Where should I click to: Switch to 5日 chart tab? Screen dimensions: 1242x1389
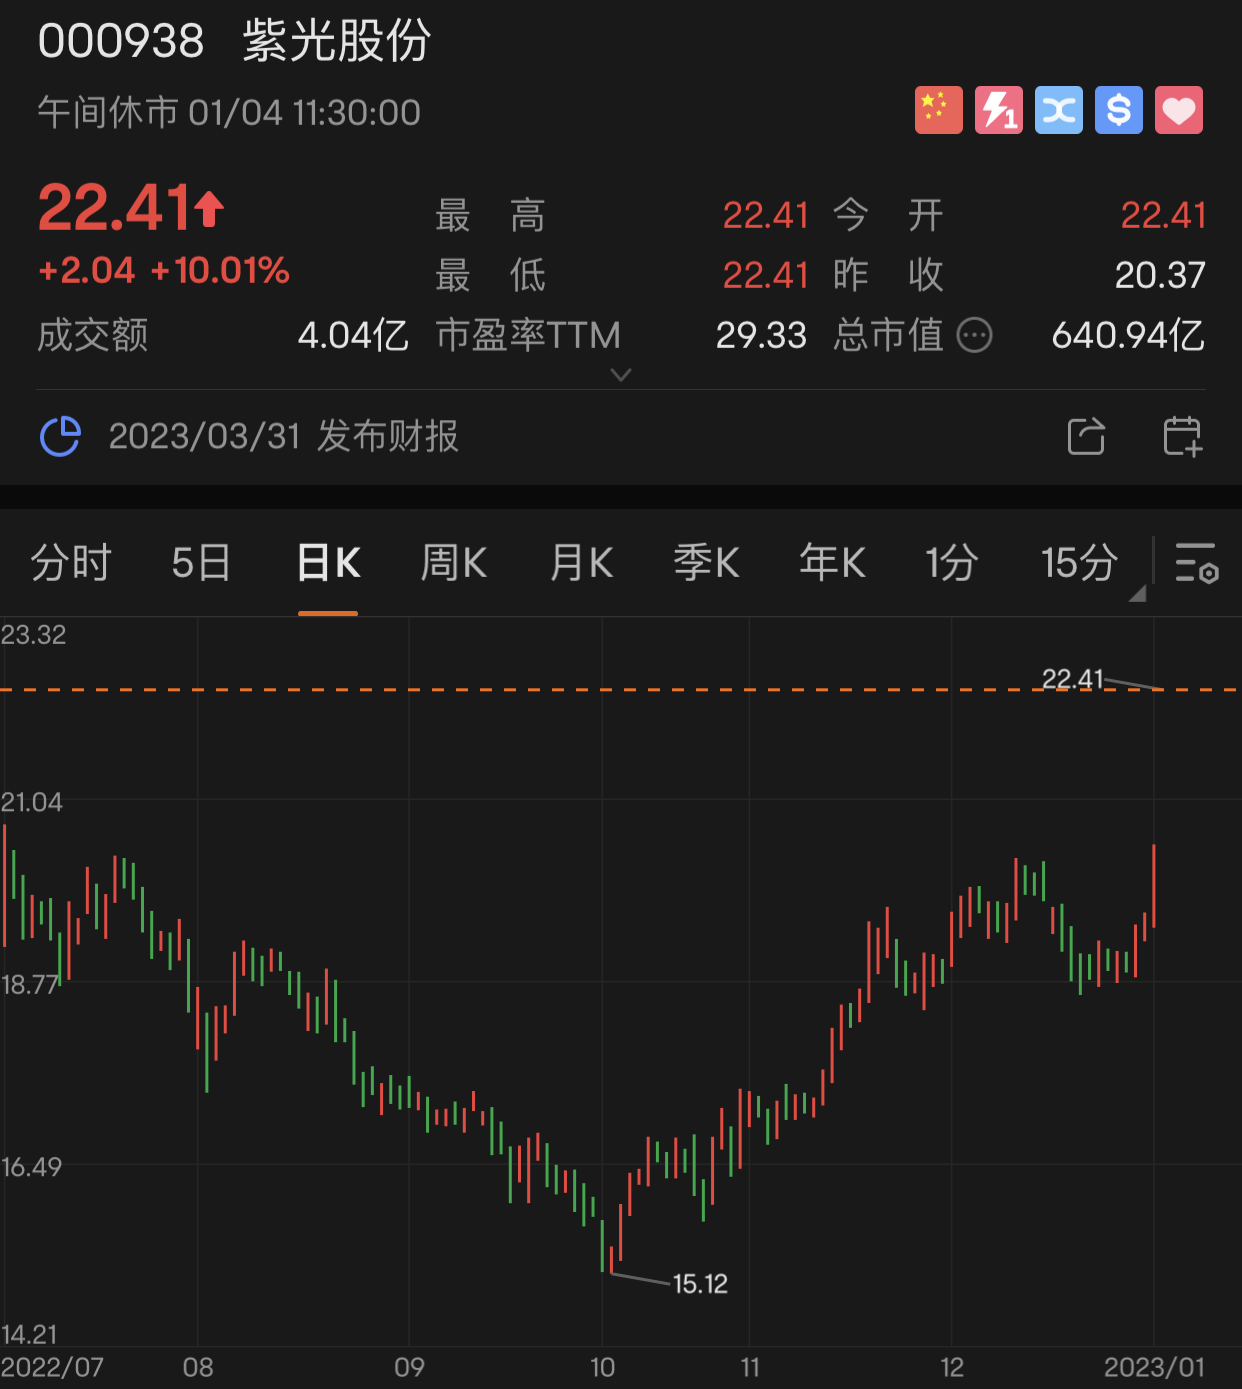click(201, 562)
